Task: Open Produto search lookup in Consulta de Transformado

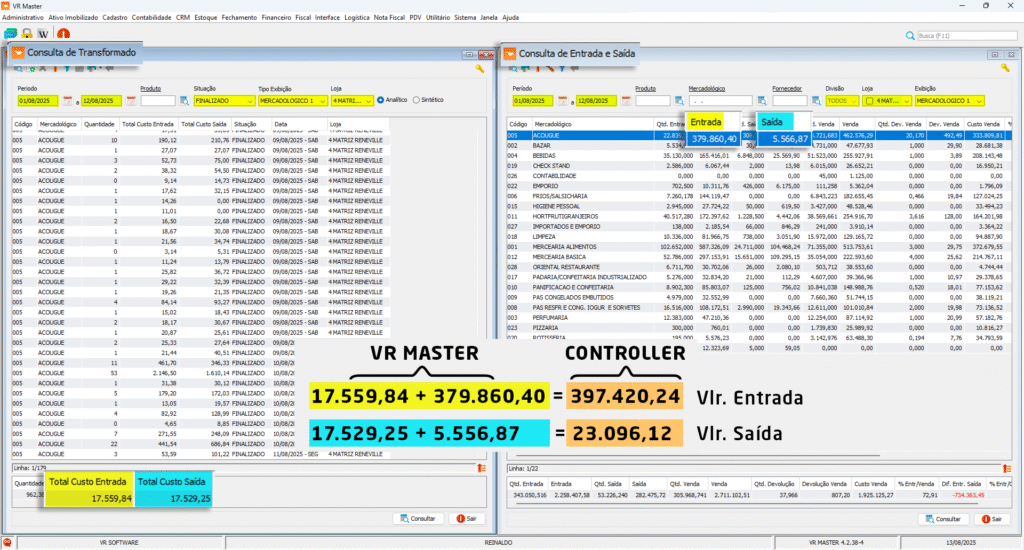Action: point(184,101)
